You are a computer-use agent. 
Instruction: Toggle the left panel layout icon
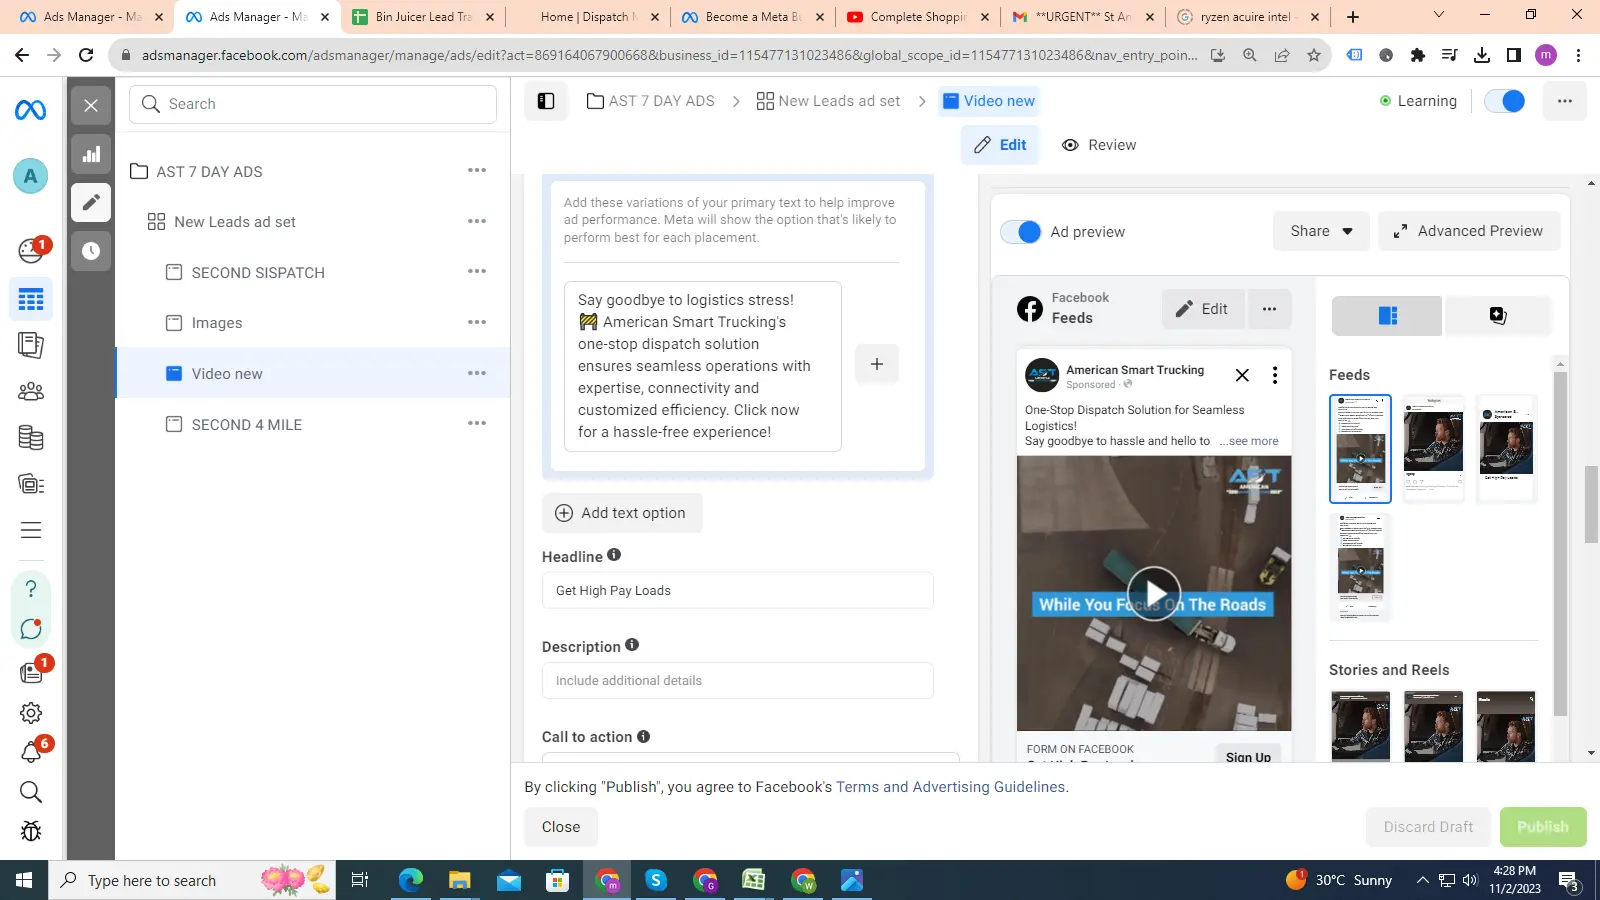pos(546,101)
